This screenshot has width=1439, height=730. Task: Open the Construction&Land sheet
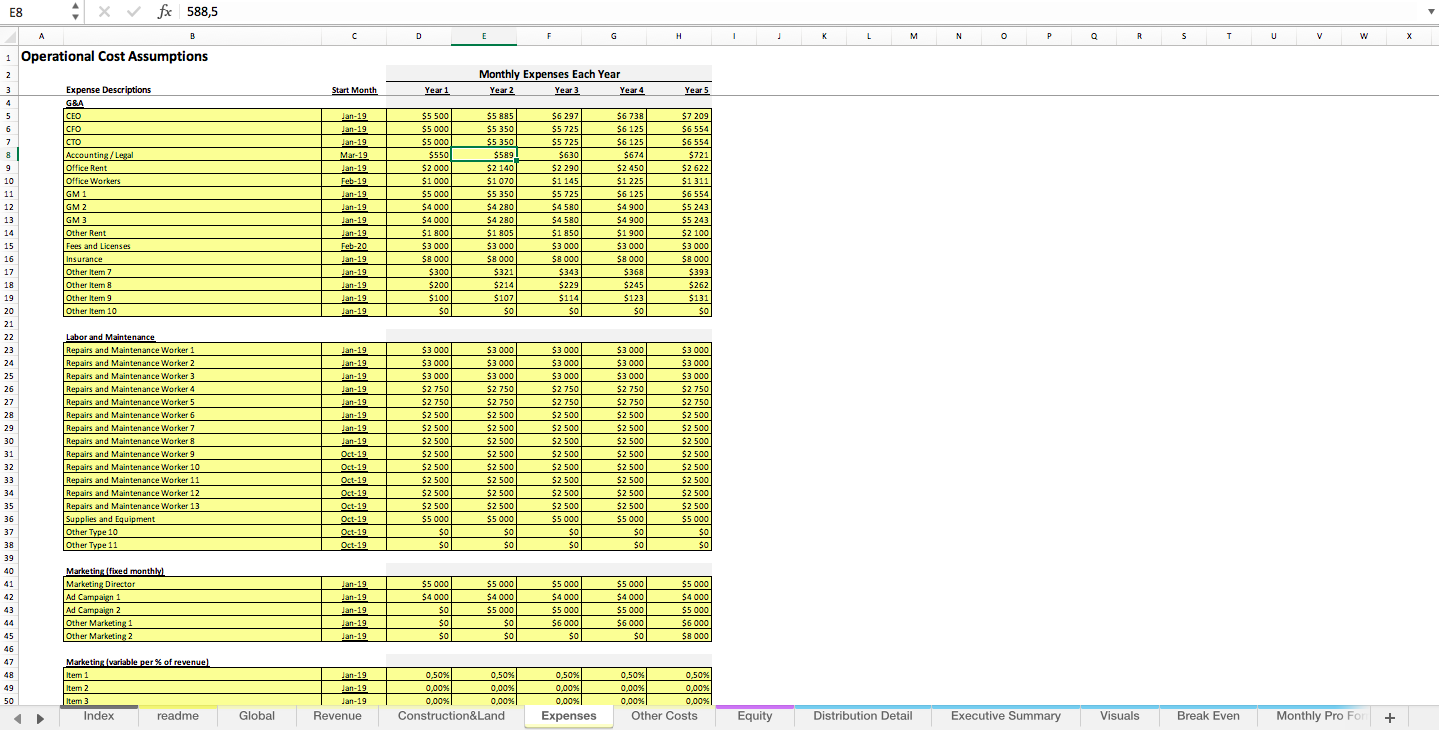[x=451, y=716]
